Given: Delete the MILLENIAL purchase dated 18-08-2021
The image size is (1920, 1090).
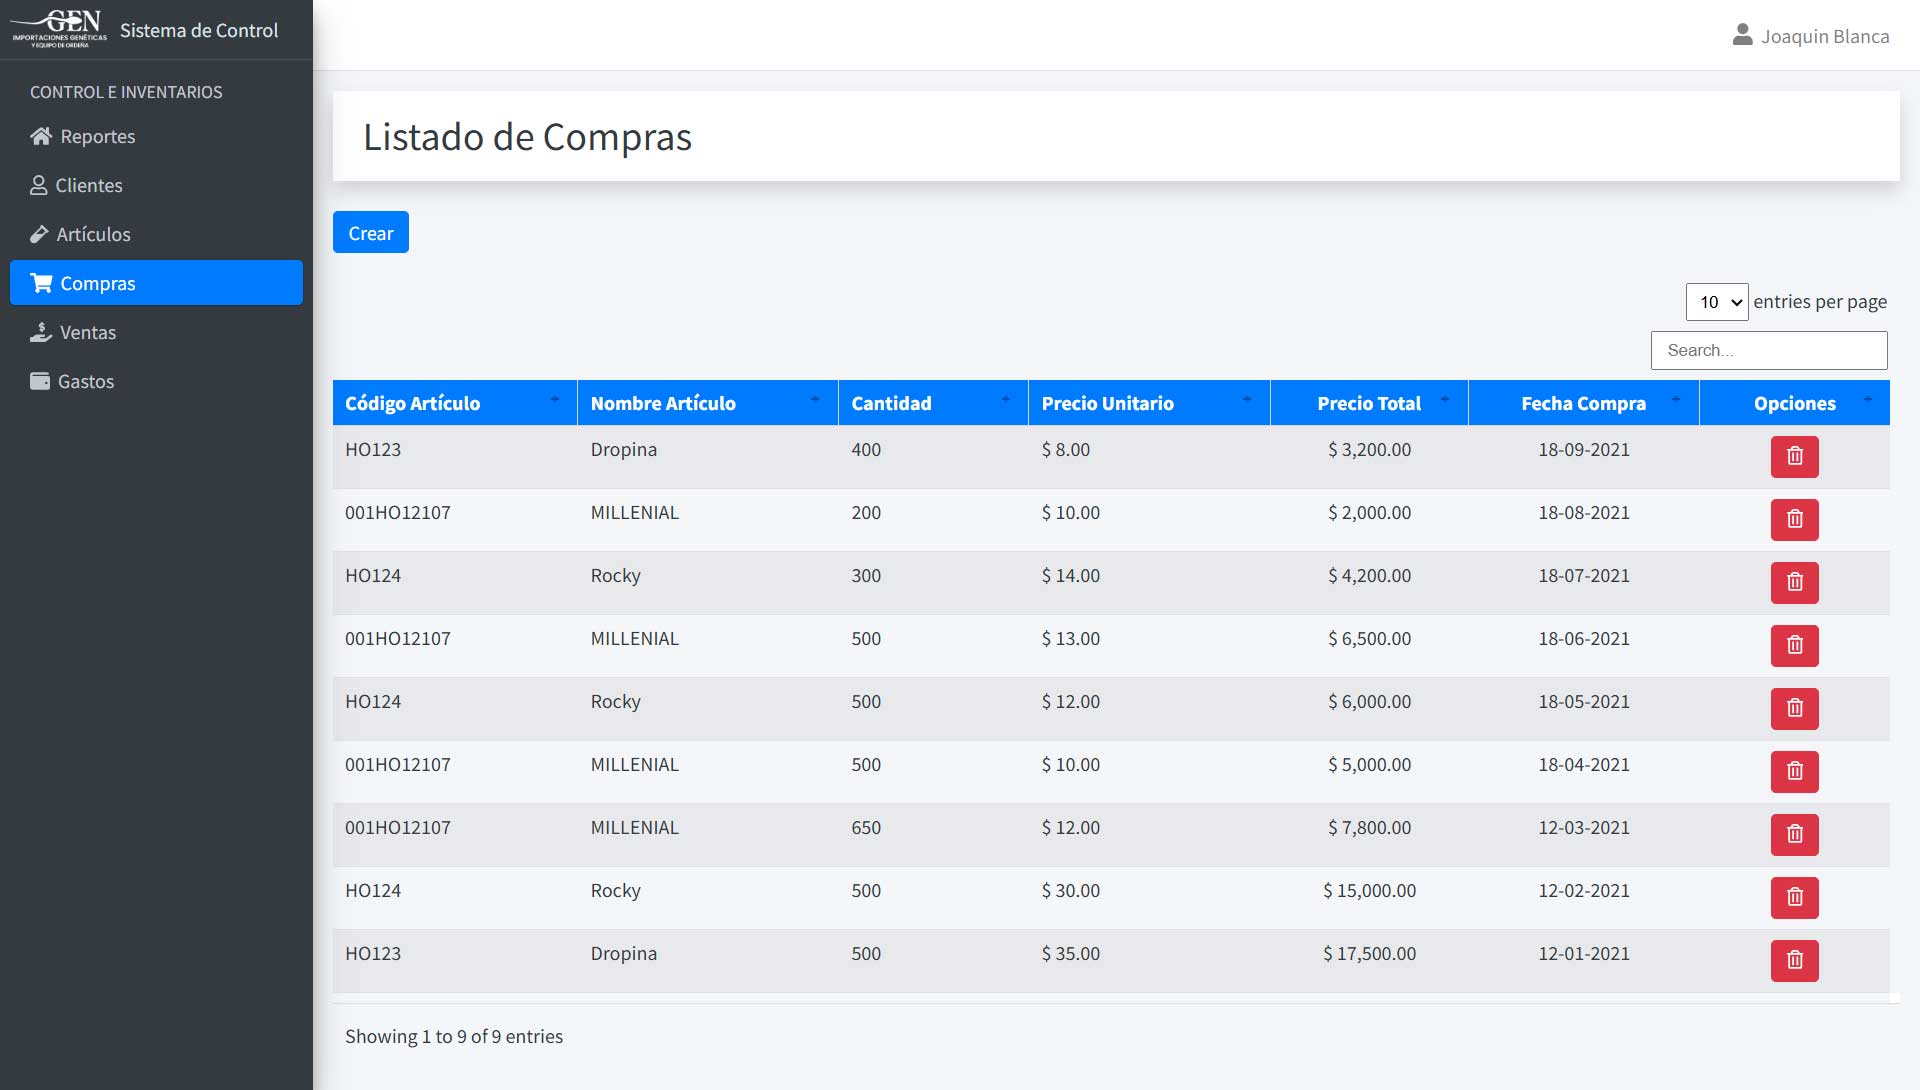Looking at the screenshot, I should 1794,520.
